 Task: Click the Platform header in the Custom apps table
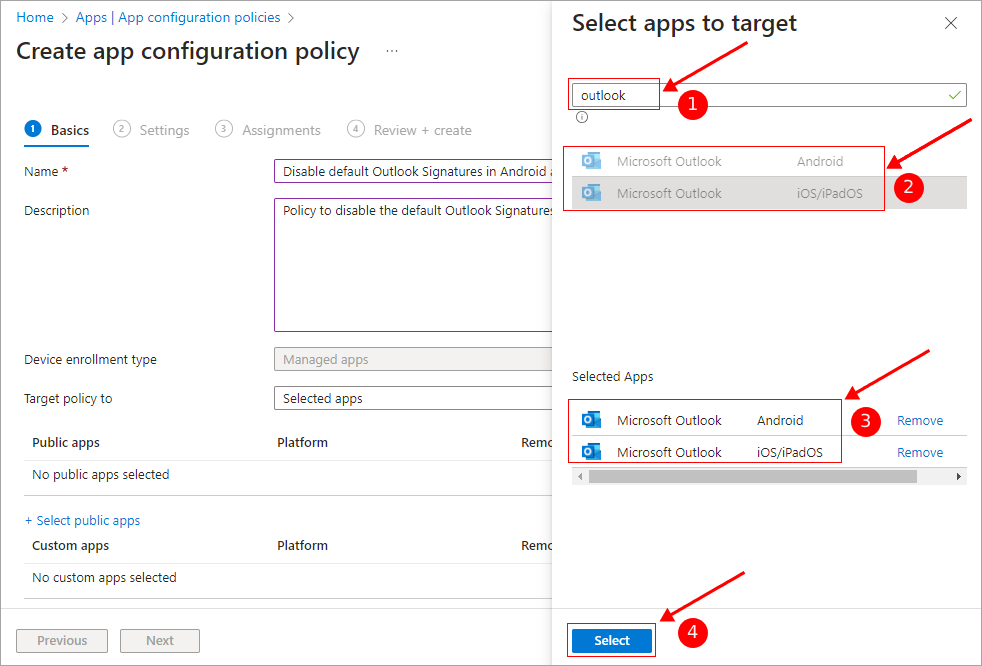click(x=302, y=545)
